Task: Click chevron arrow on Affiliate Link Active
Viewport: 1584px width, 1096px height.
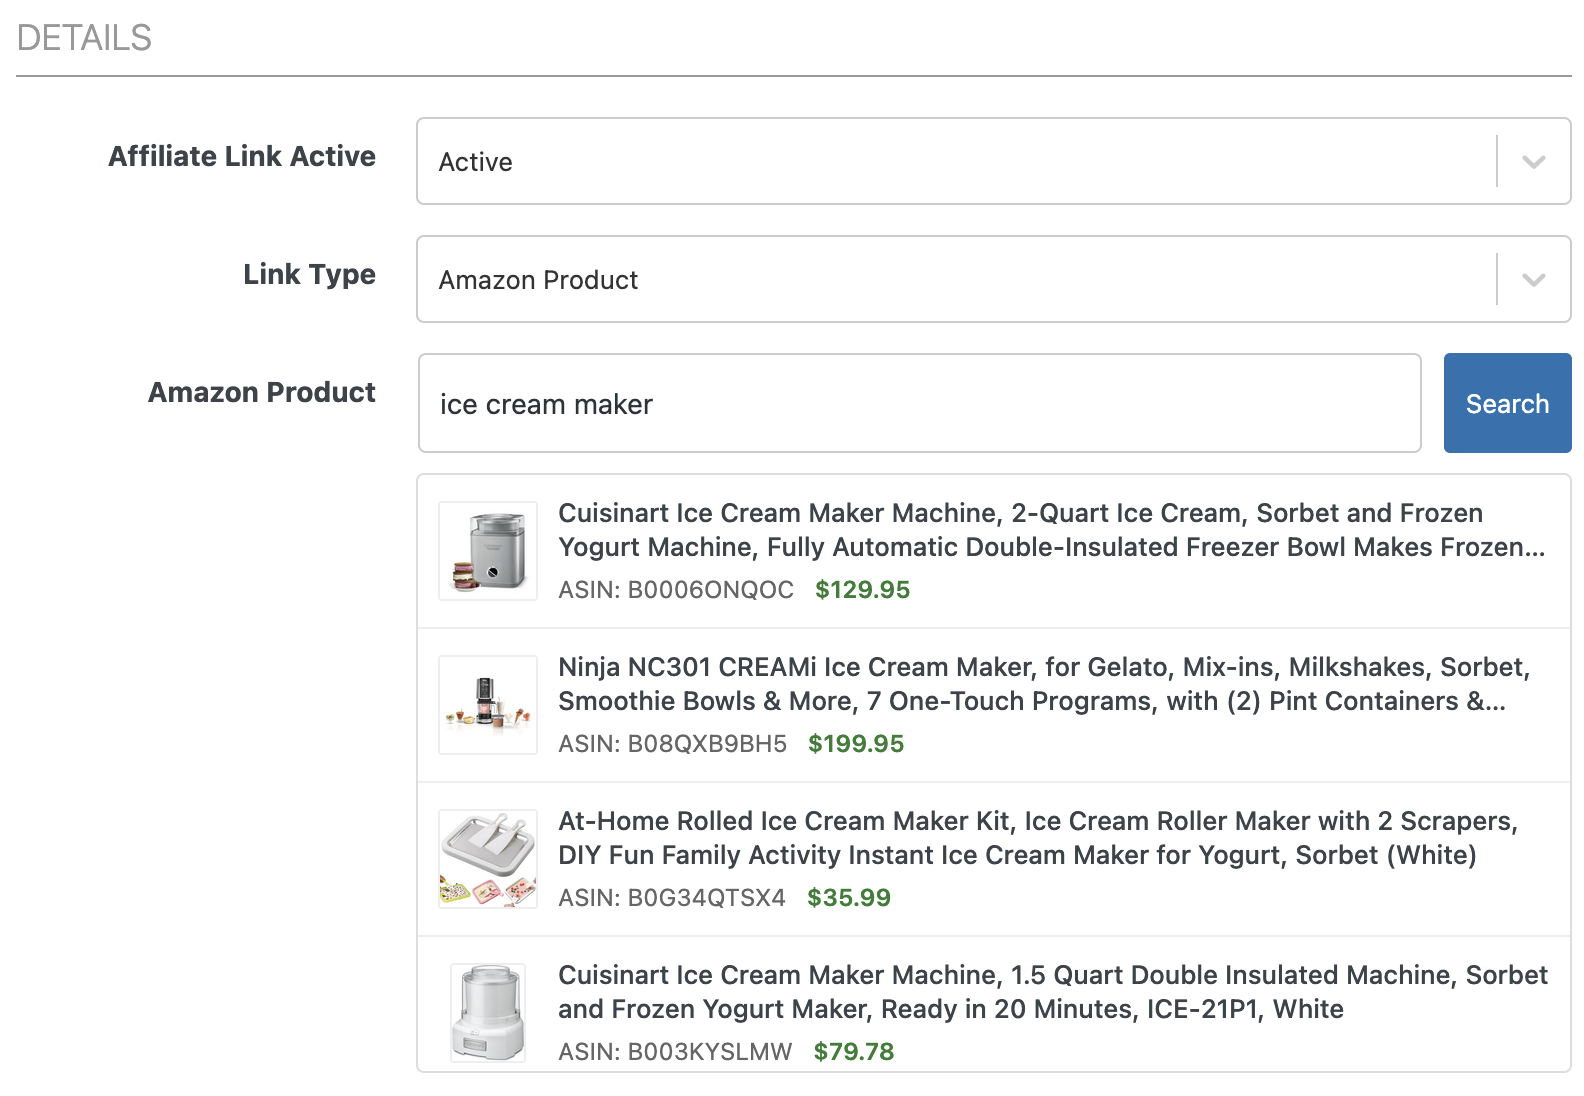Action: click(1533, 162)
